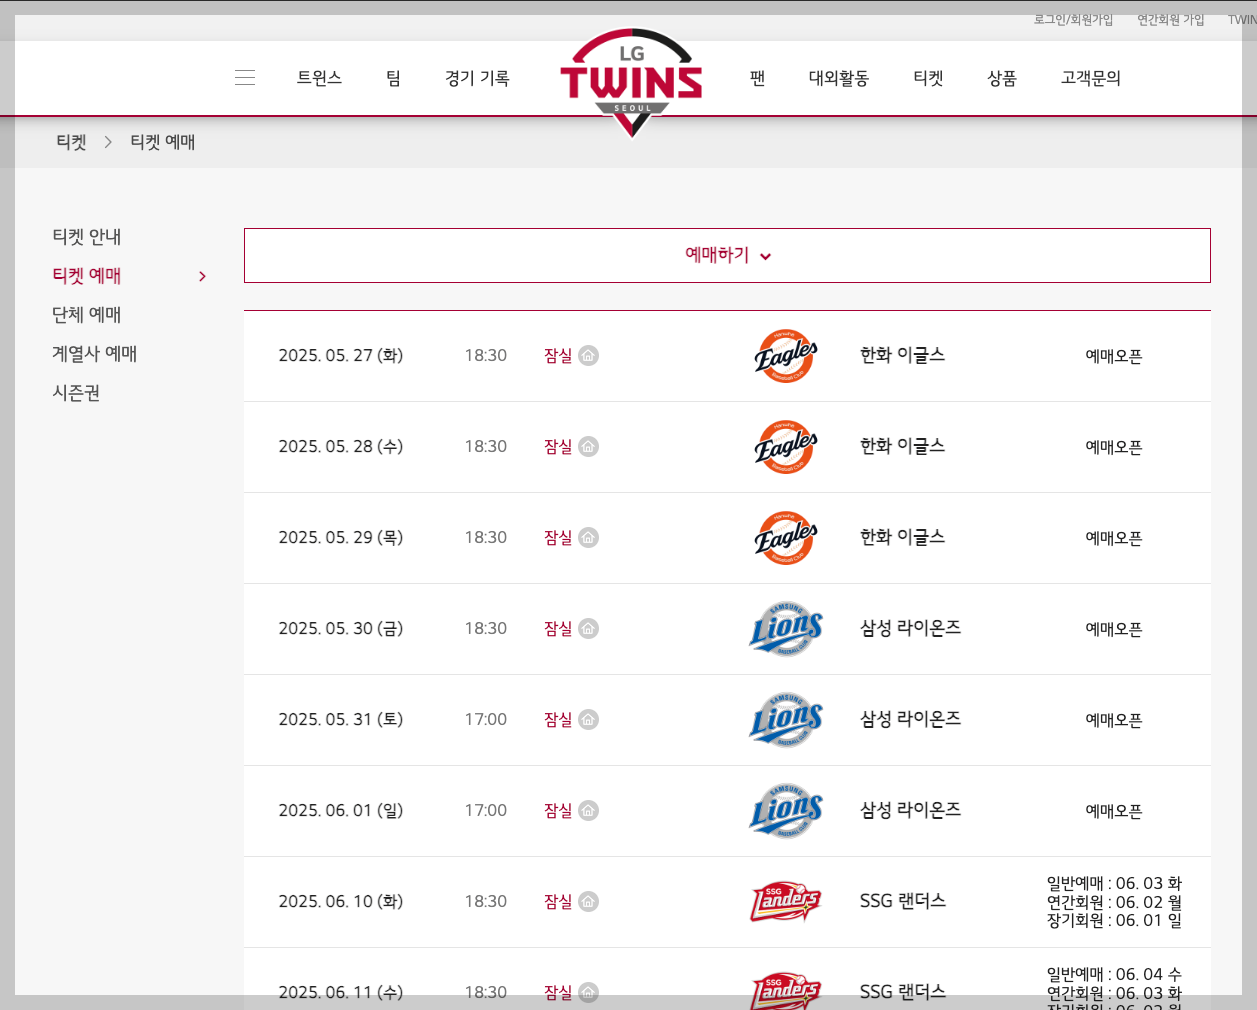Click Eagles logo on 05. 28 row
1257x1010 pixels.
tap(786, 447)
